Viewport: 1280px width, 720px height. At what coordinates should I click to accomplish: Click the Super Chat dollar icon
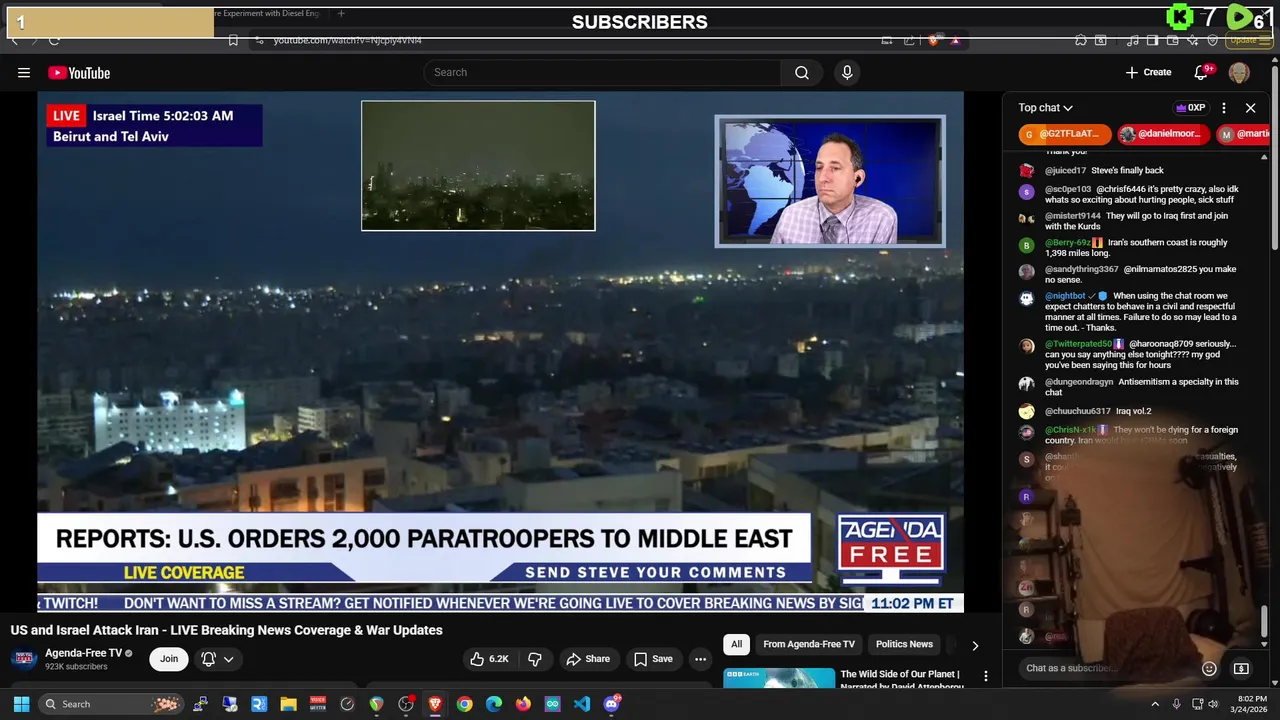click(x=1241, y=668)
